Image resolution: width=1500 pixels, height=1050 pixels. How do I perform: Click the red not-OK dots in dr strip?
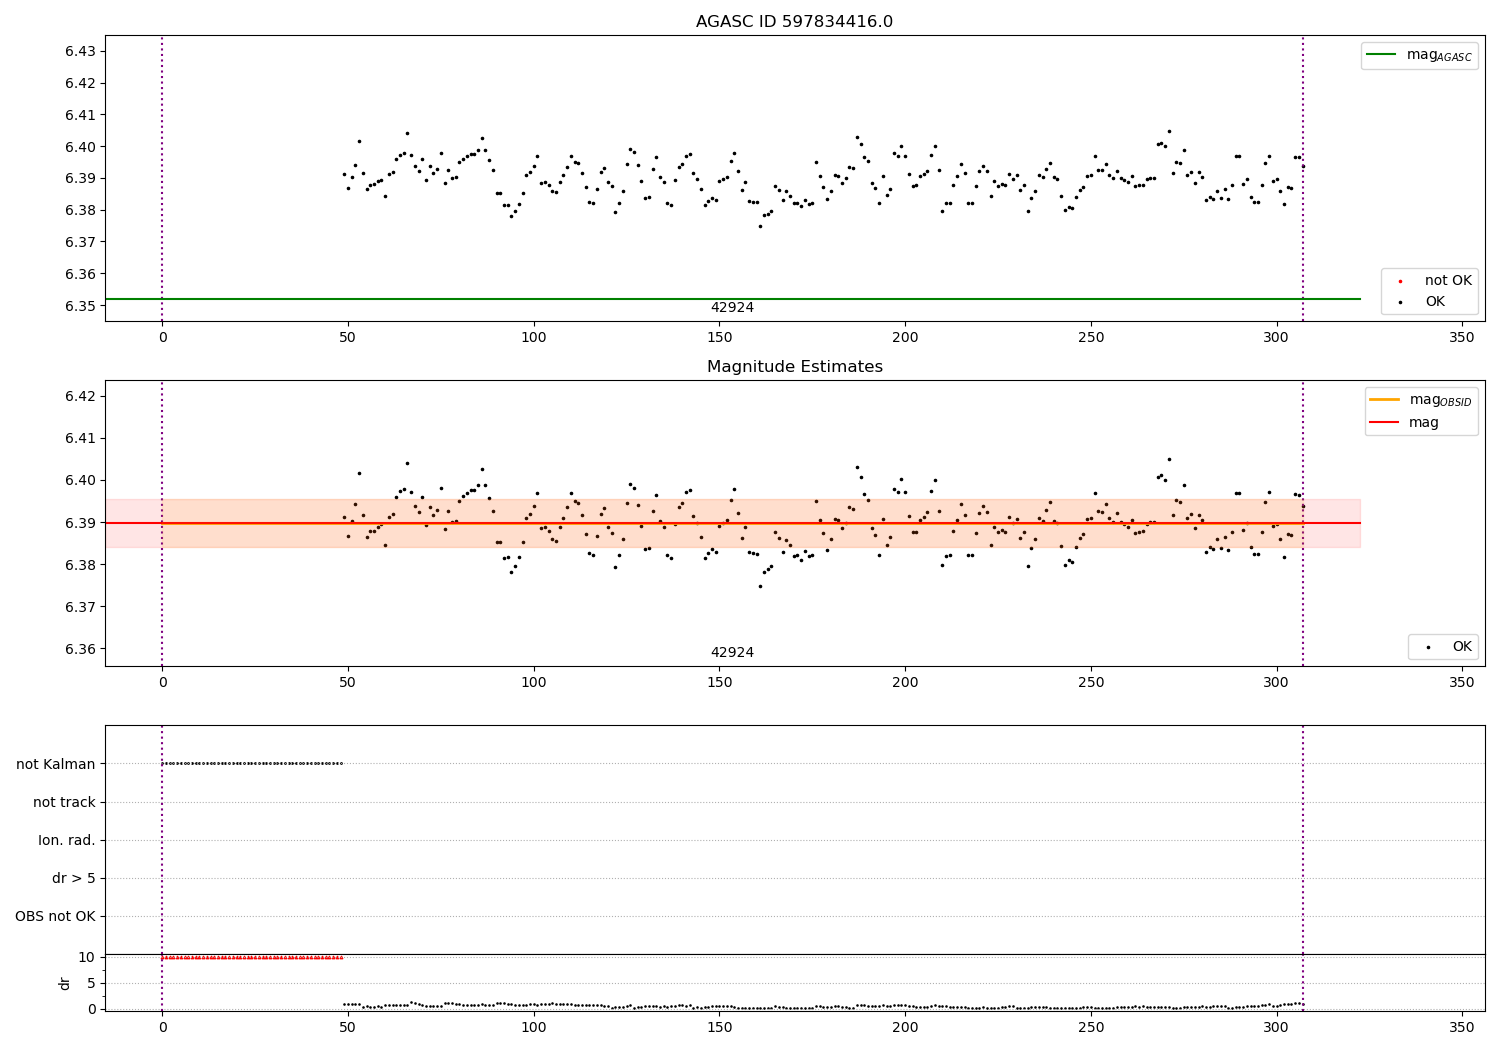pyautogui.click(x=252, y=957)
